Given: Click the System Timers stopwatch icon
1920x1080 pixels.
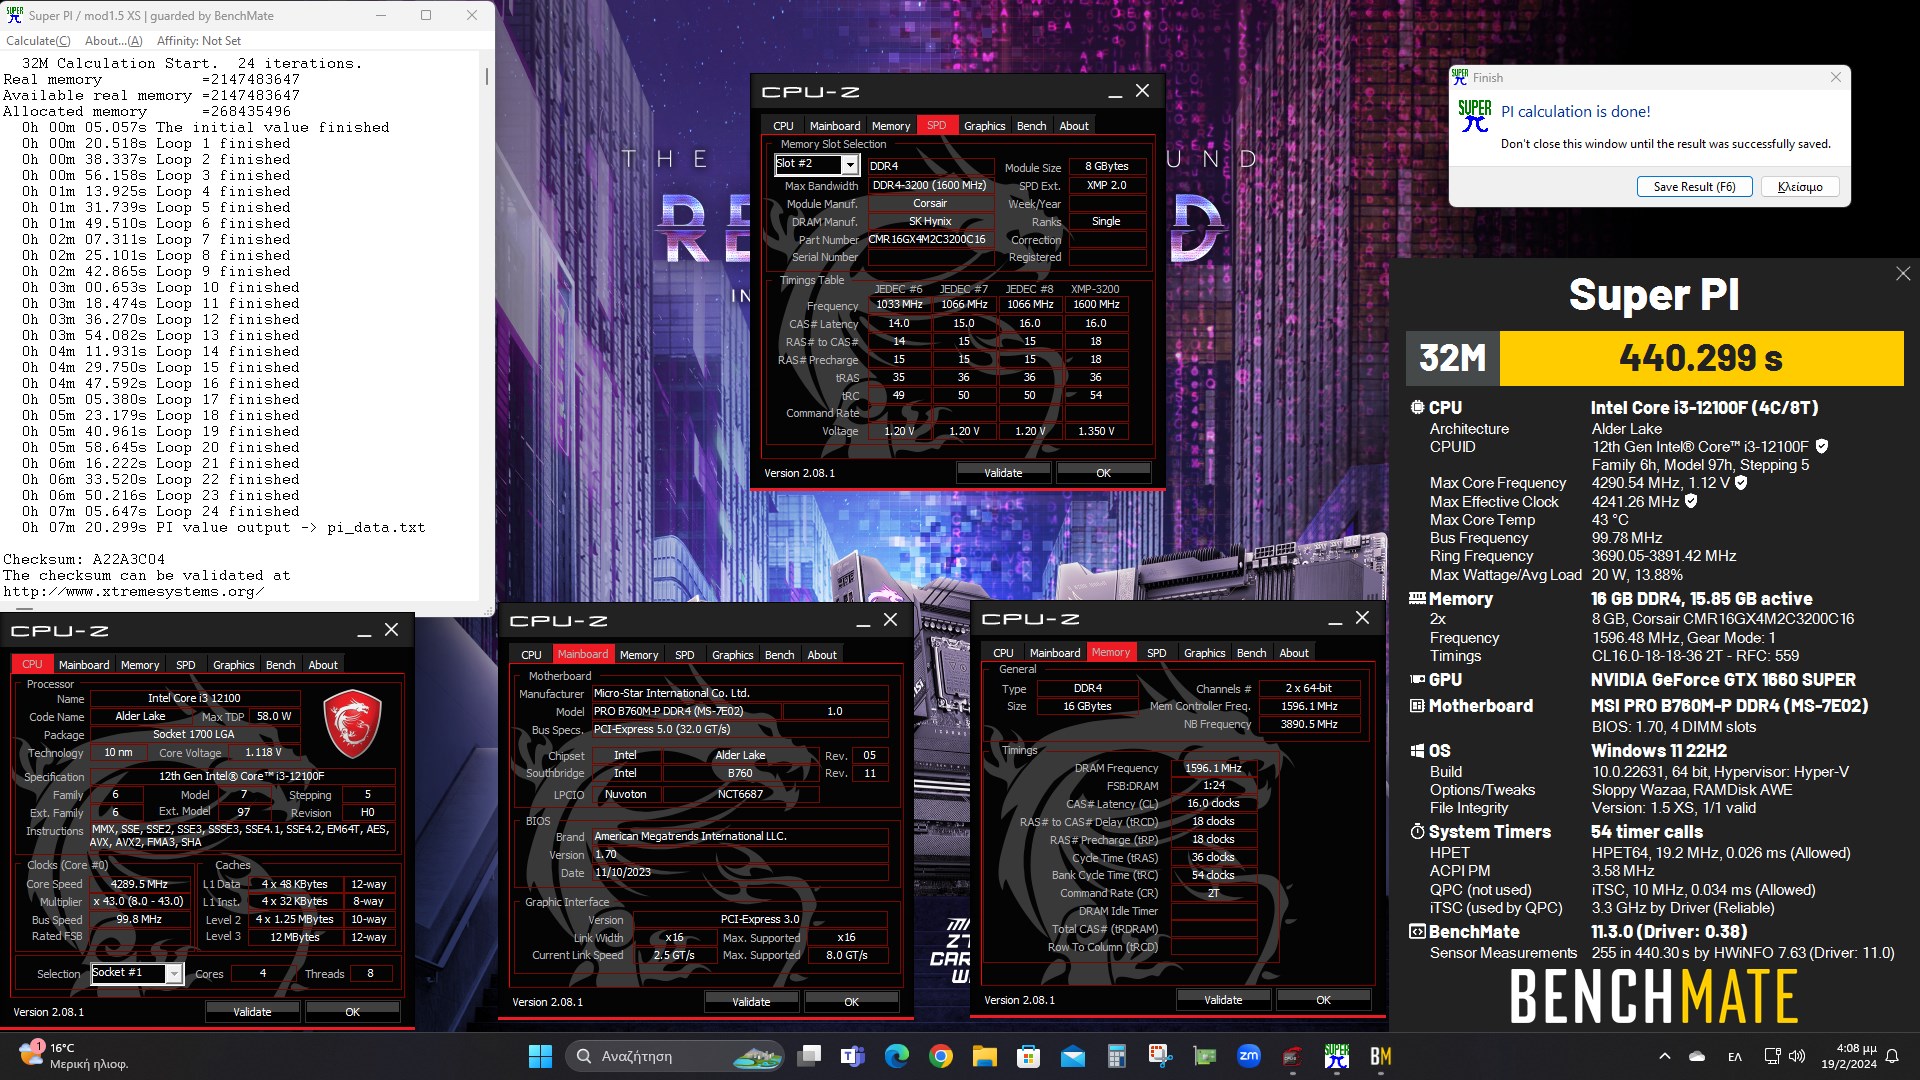Looking at the screenshot, I should coord(1417,832).
